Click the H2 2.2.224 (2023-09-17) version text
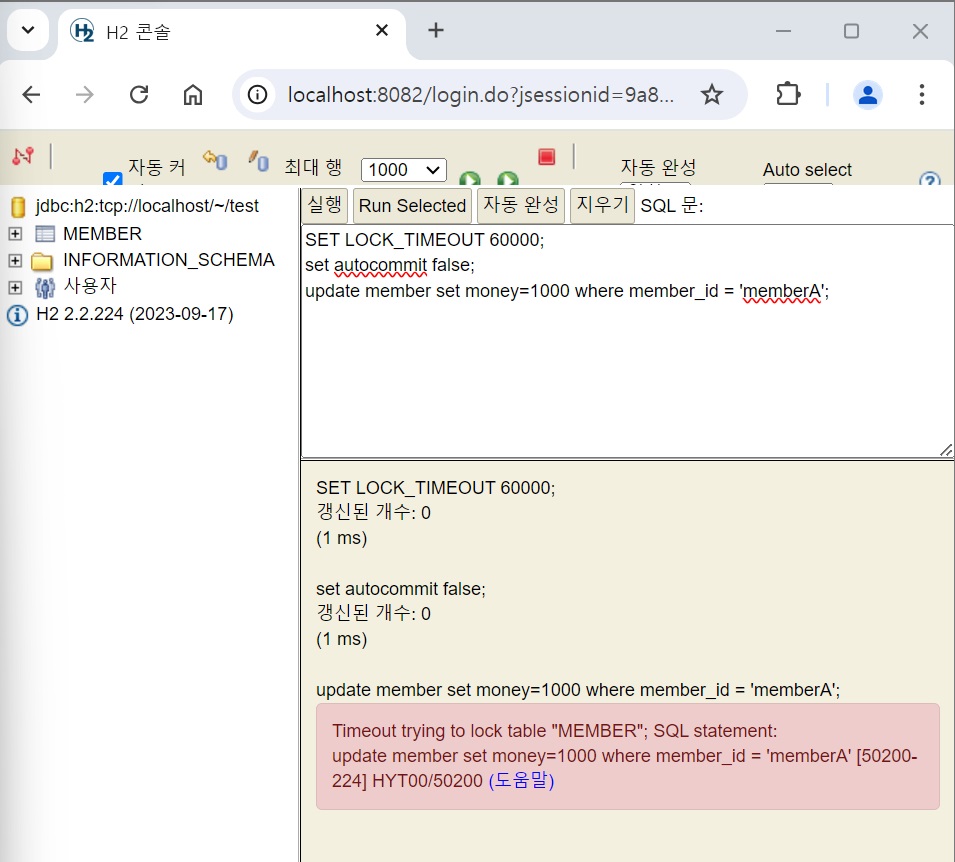This screenshot has height=862, width=955. (x=135, y=314)
